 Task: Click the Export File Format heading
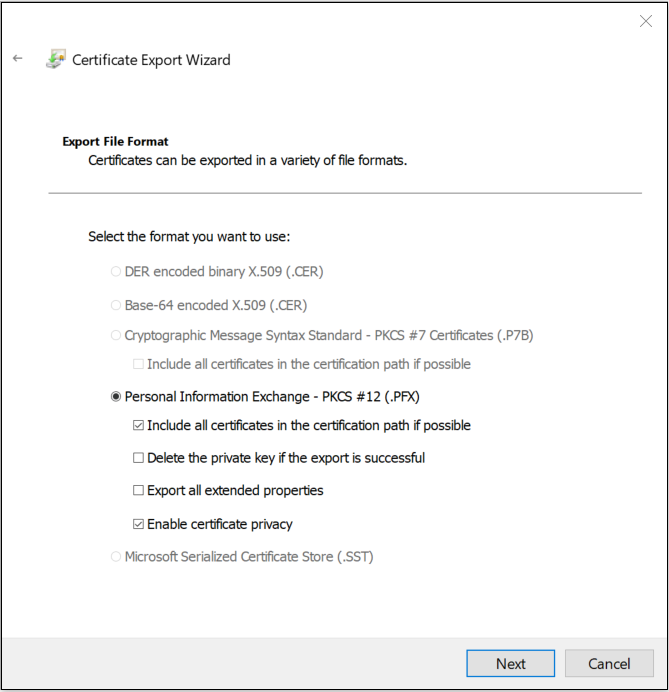tap(115, 142)
